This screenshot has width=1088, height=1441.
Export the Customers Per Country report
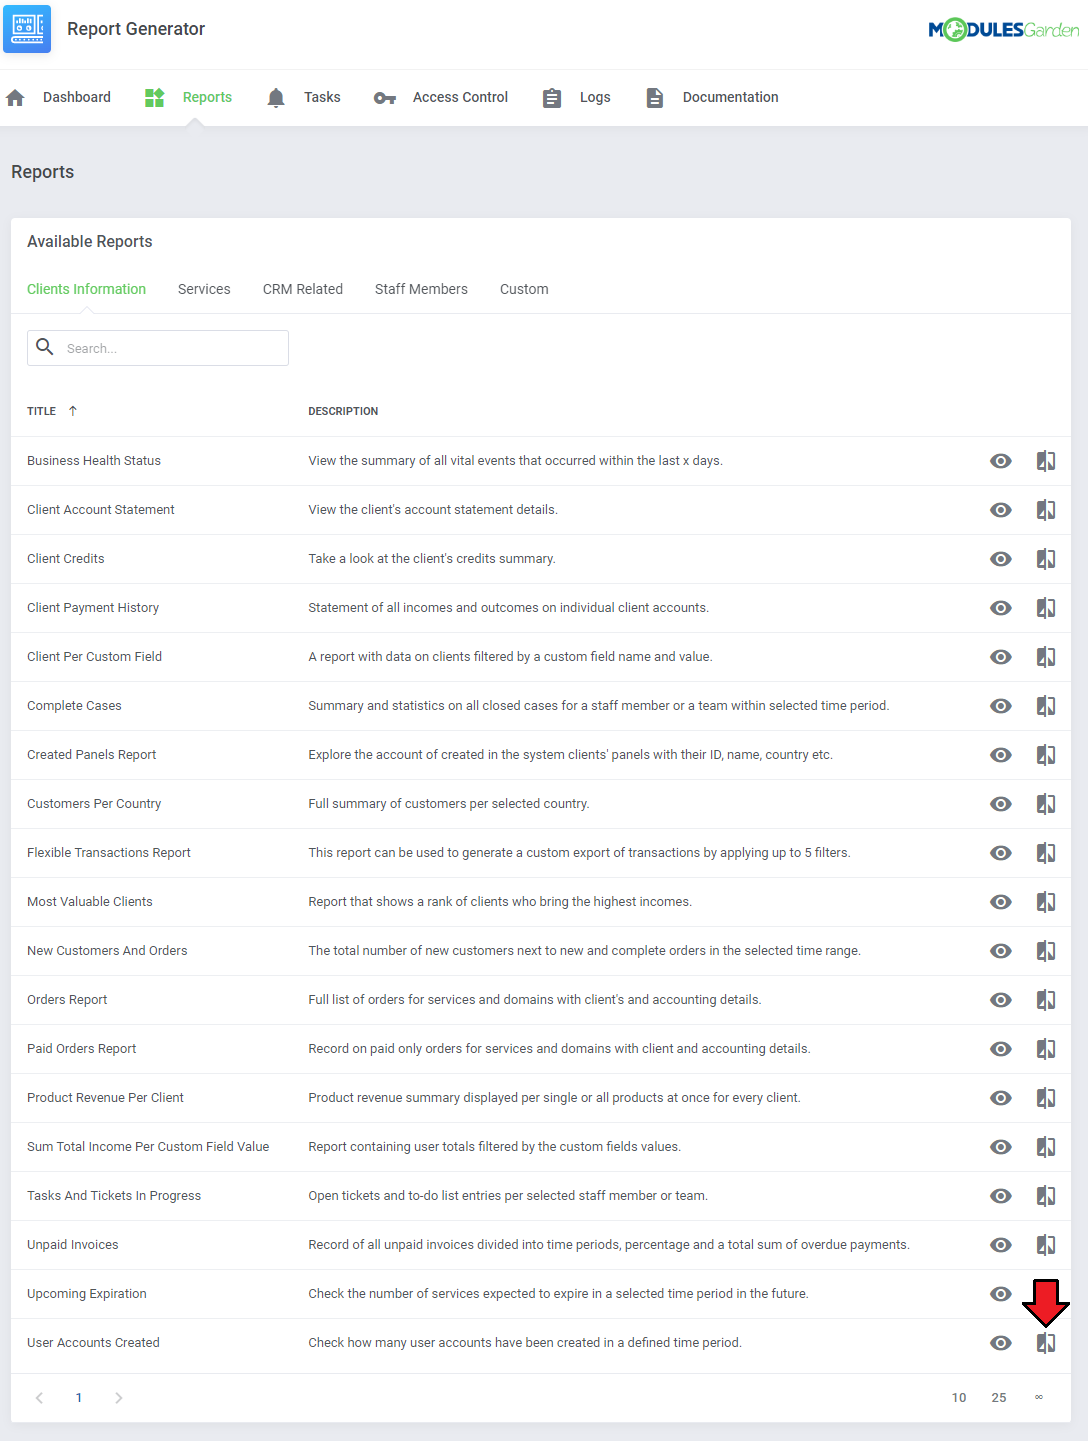[x=1046, y=804]
